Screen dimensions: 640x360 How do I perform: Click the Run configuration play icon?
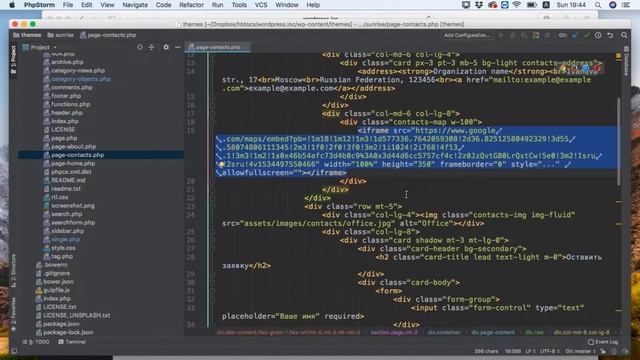tap(501, 36)
